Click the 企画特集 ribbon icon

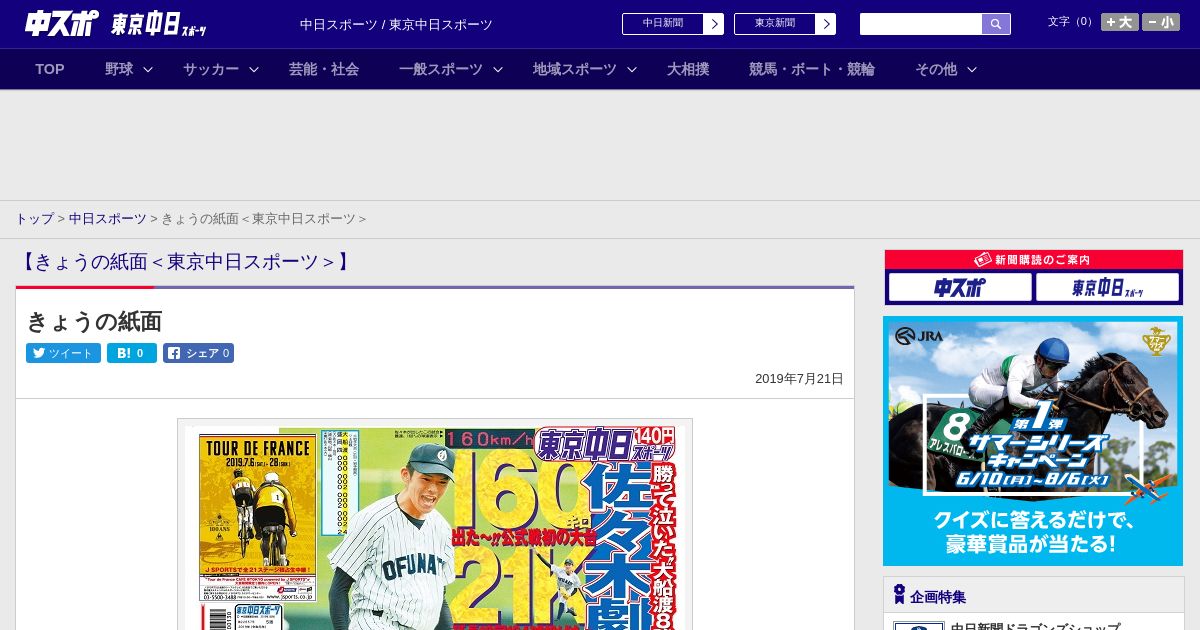click(x=899, y=595)
